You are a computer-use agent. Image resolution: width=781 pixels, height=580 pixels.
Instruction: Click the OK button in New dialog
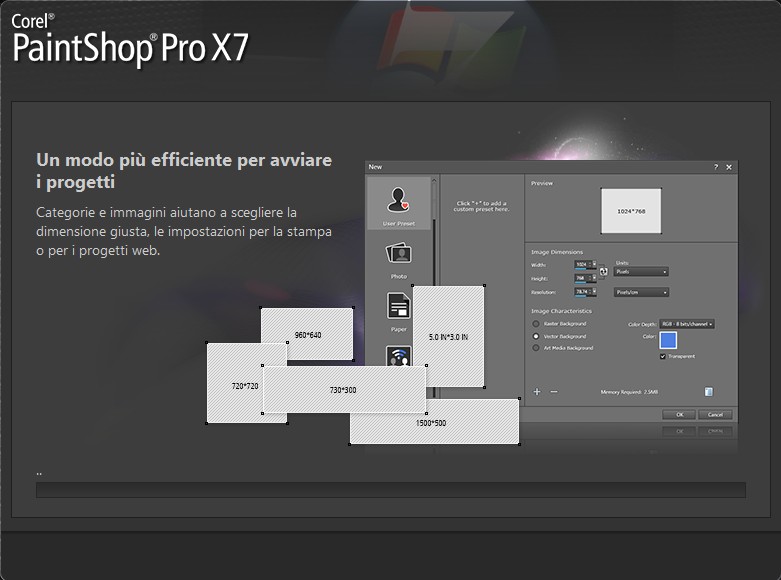click(679, 415)
